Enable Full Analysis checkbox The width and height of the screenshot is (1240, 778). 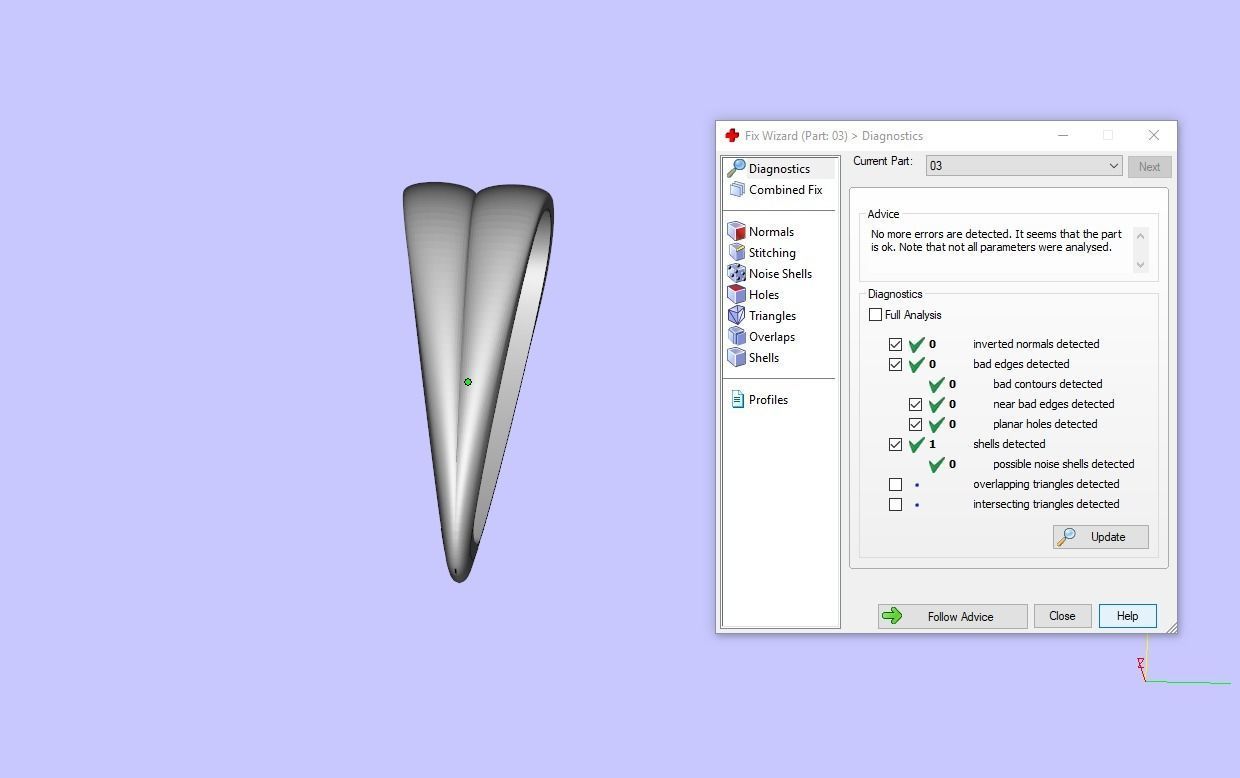(875, 315)
